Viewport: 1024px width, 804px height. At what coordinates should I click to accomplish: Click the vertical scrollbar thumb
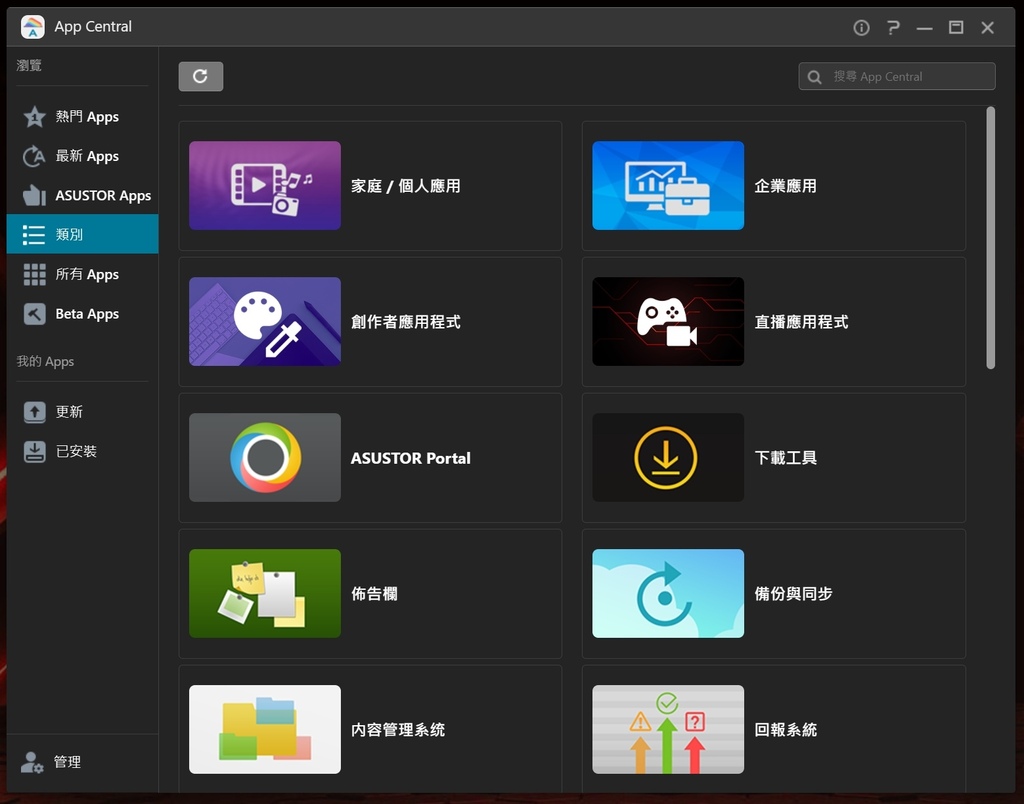[x=991, y=238]
